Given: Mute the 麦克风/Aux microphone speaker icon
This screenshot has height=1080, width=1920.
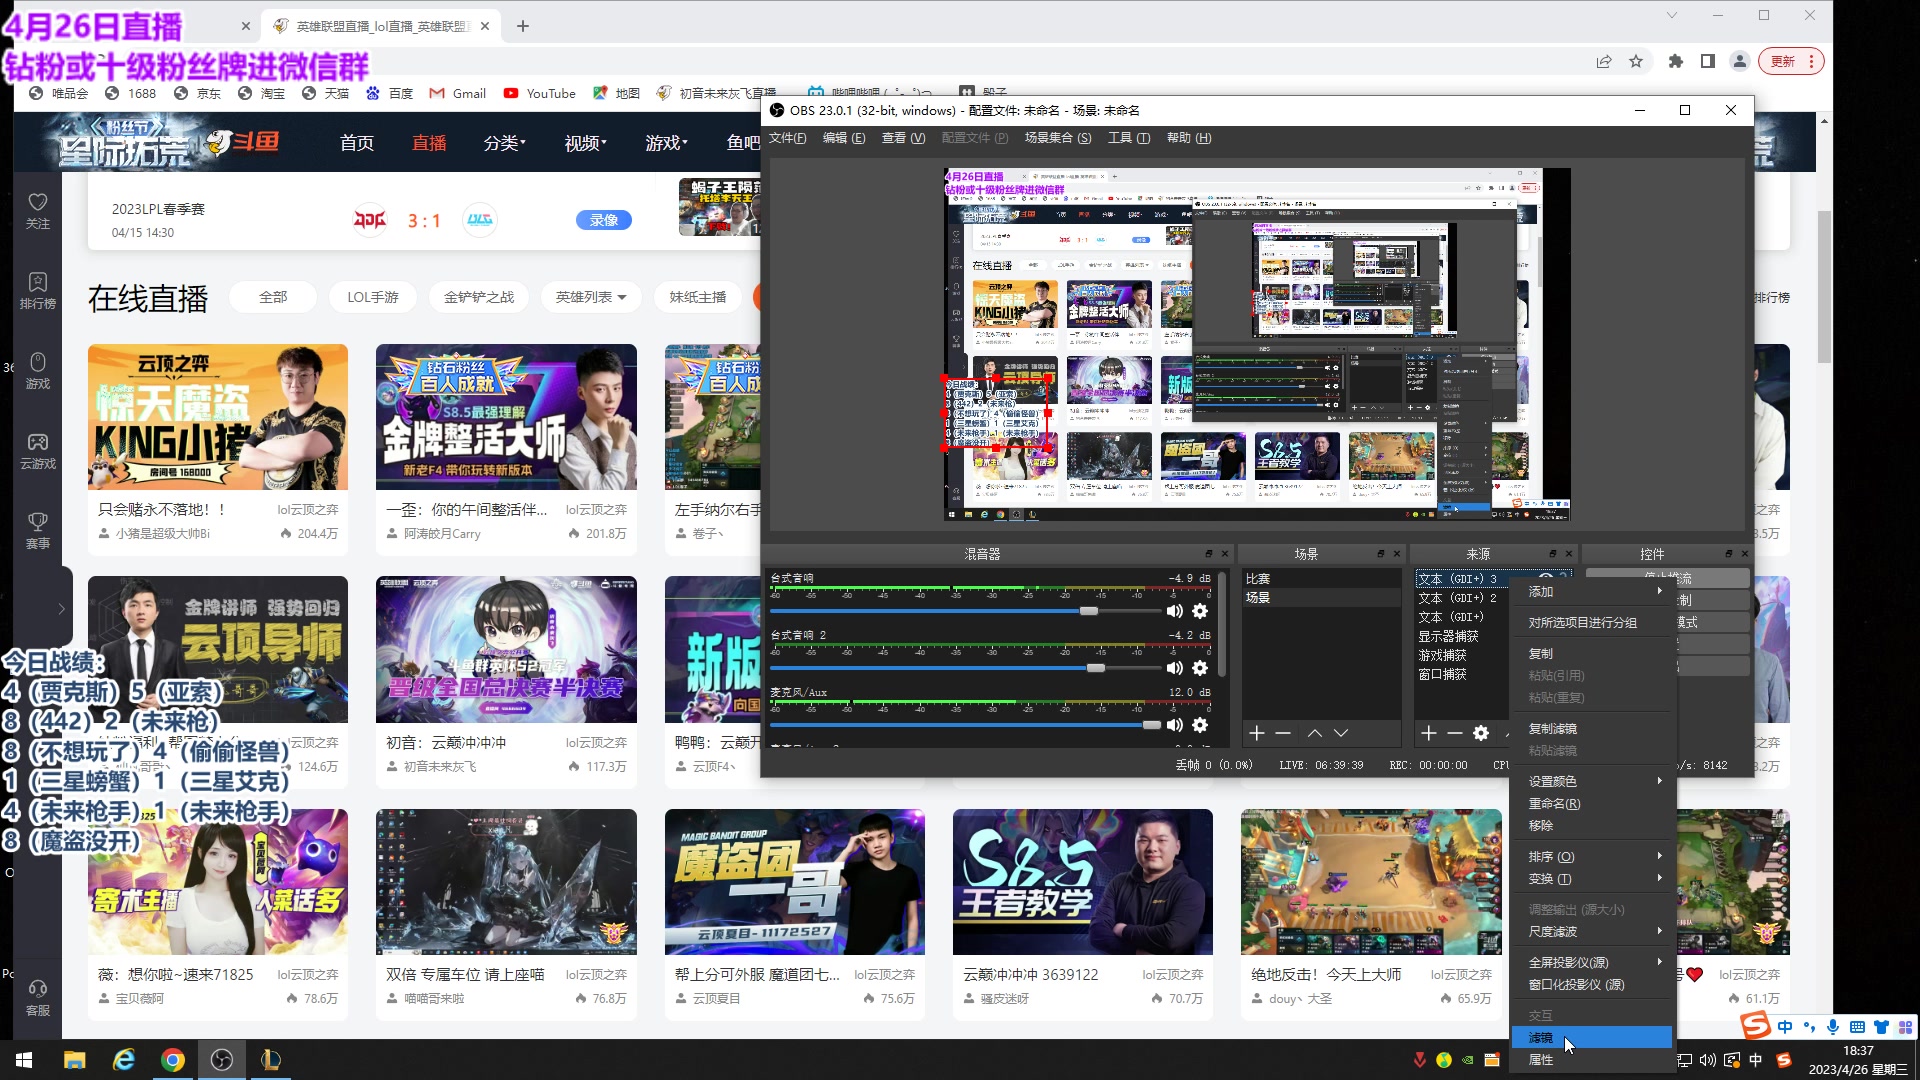Looking at the screenshot, I should click(x=1175, y=725).
